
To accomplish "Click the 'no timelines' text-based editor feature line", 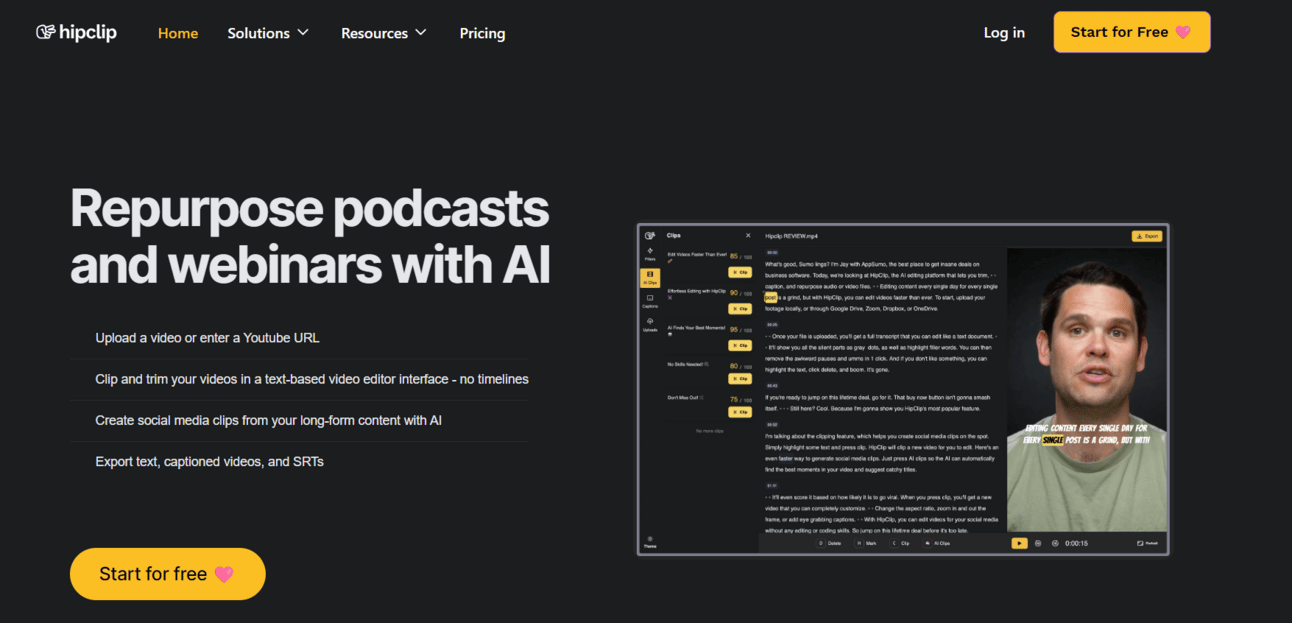I will click(x=312, y=379).
